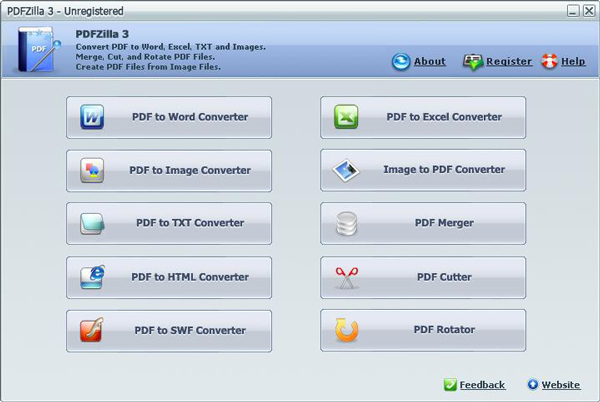Click the Excel icon on PDF to Excel
This screenshot has width=600, height=402.
(x=346, y=117)
